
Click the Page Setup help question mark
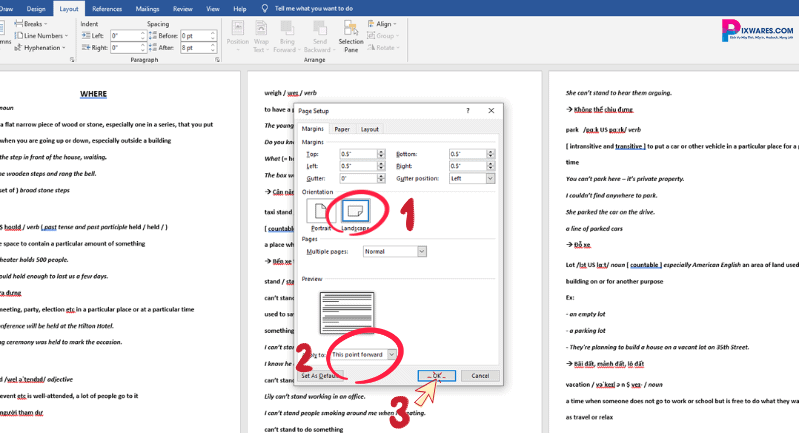coord(468,110)
